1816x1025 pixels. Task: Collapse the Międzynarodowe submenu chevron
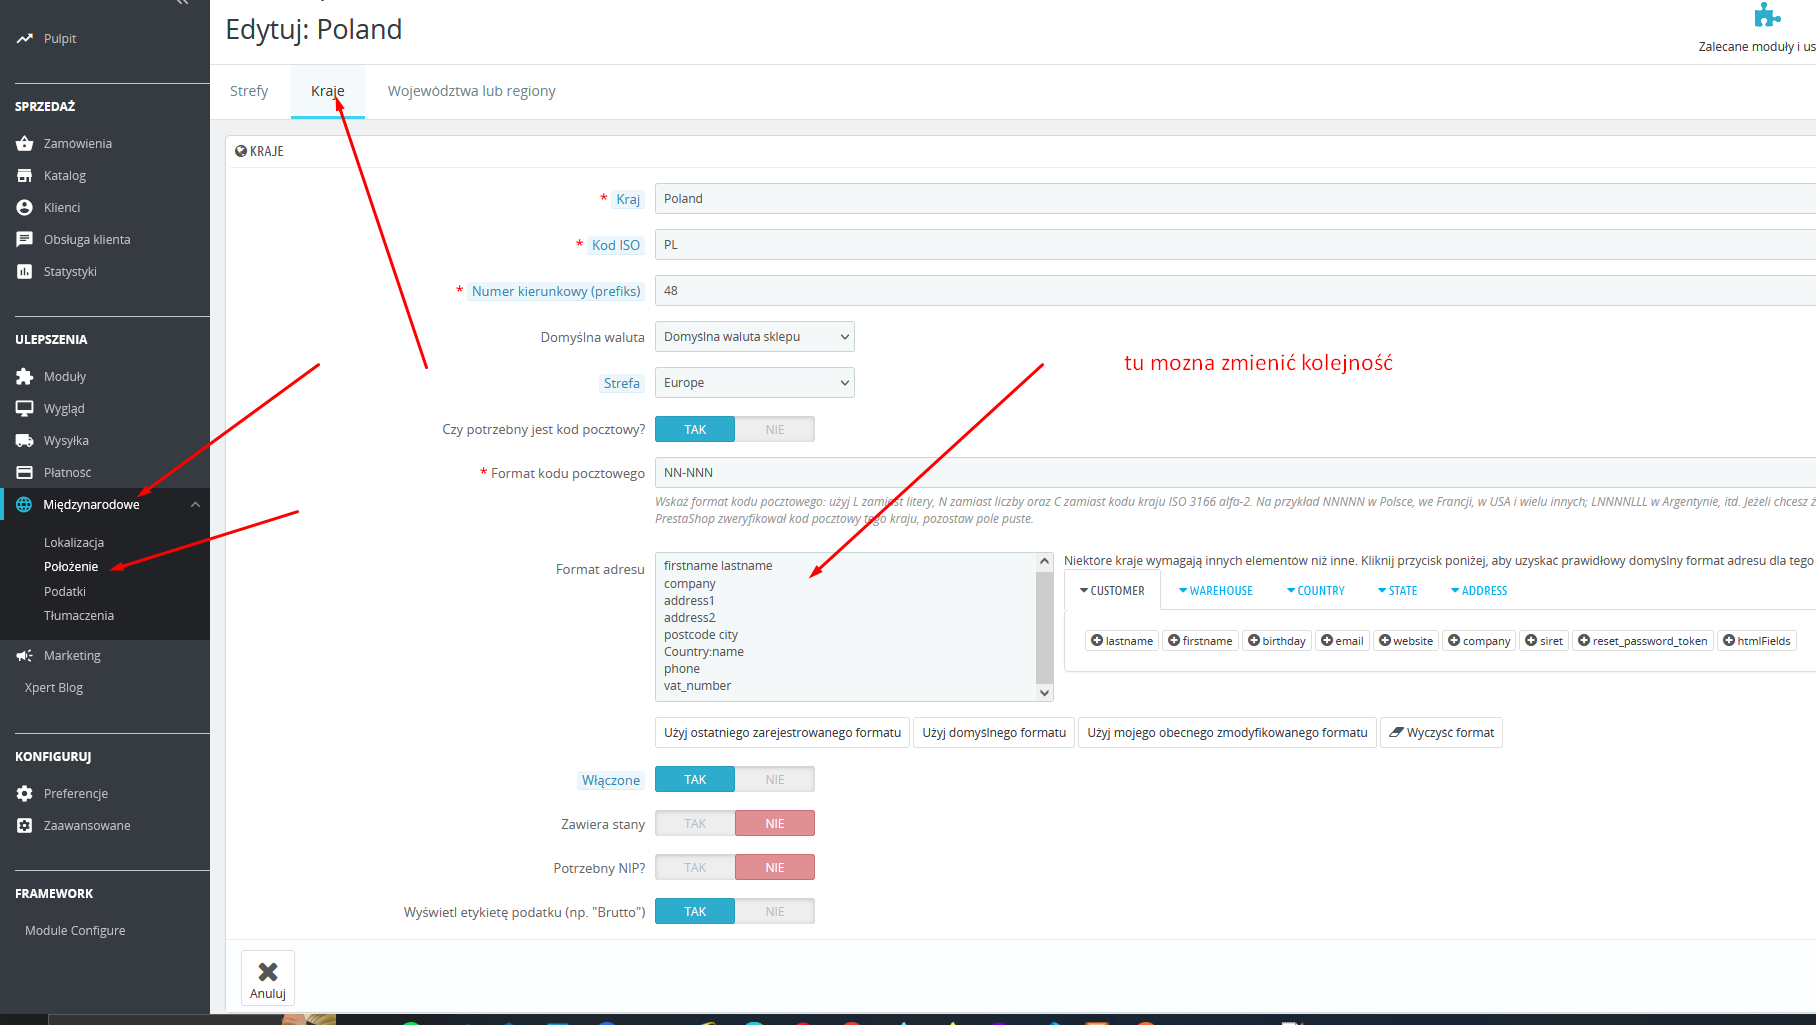196,505
